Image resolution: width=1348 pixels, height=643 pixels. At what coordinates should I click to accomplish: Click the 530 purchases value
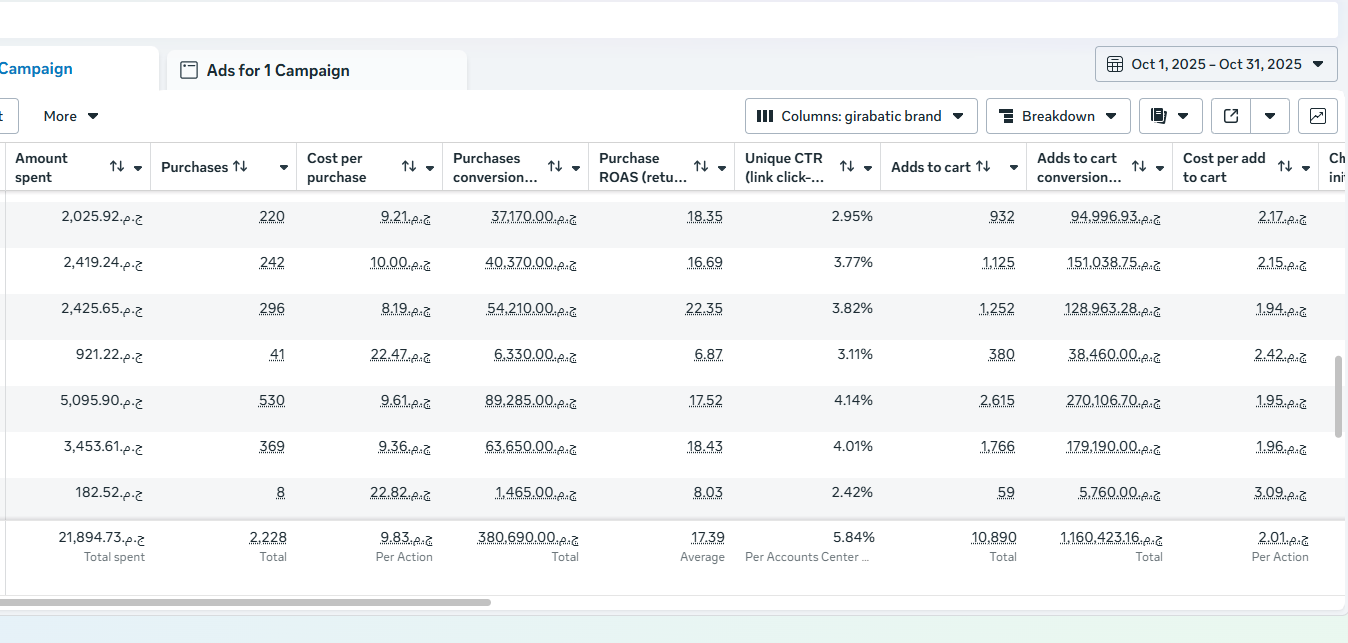(x=271, y=400)
